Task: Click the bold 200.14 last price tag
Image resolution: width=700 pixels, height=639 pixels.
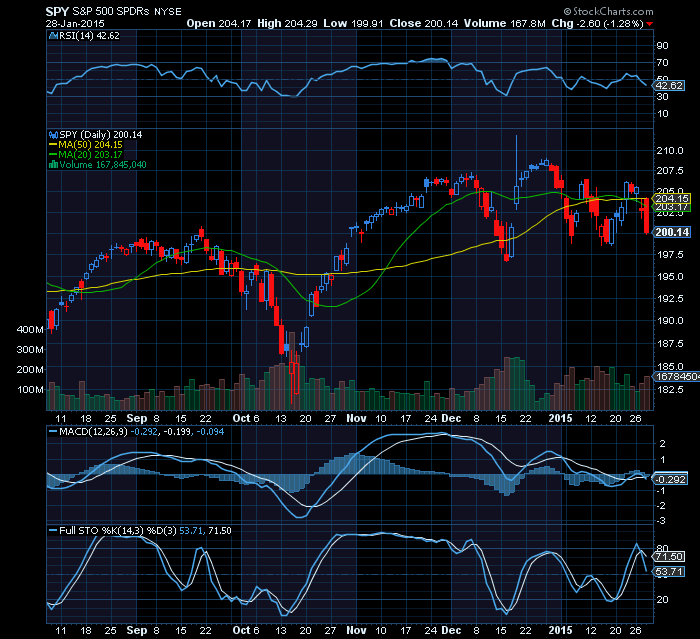Action: [x=672, y=232]
